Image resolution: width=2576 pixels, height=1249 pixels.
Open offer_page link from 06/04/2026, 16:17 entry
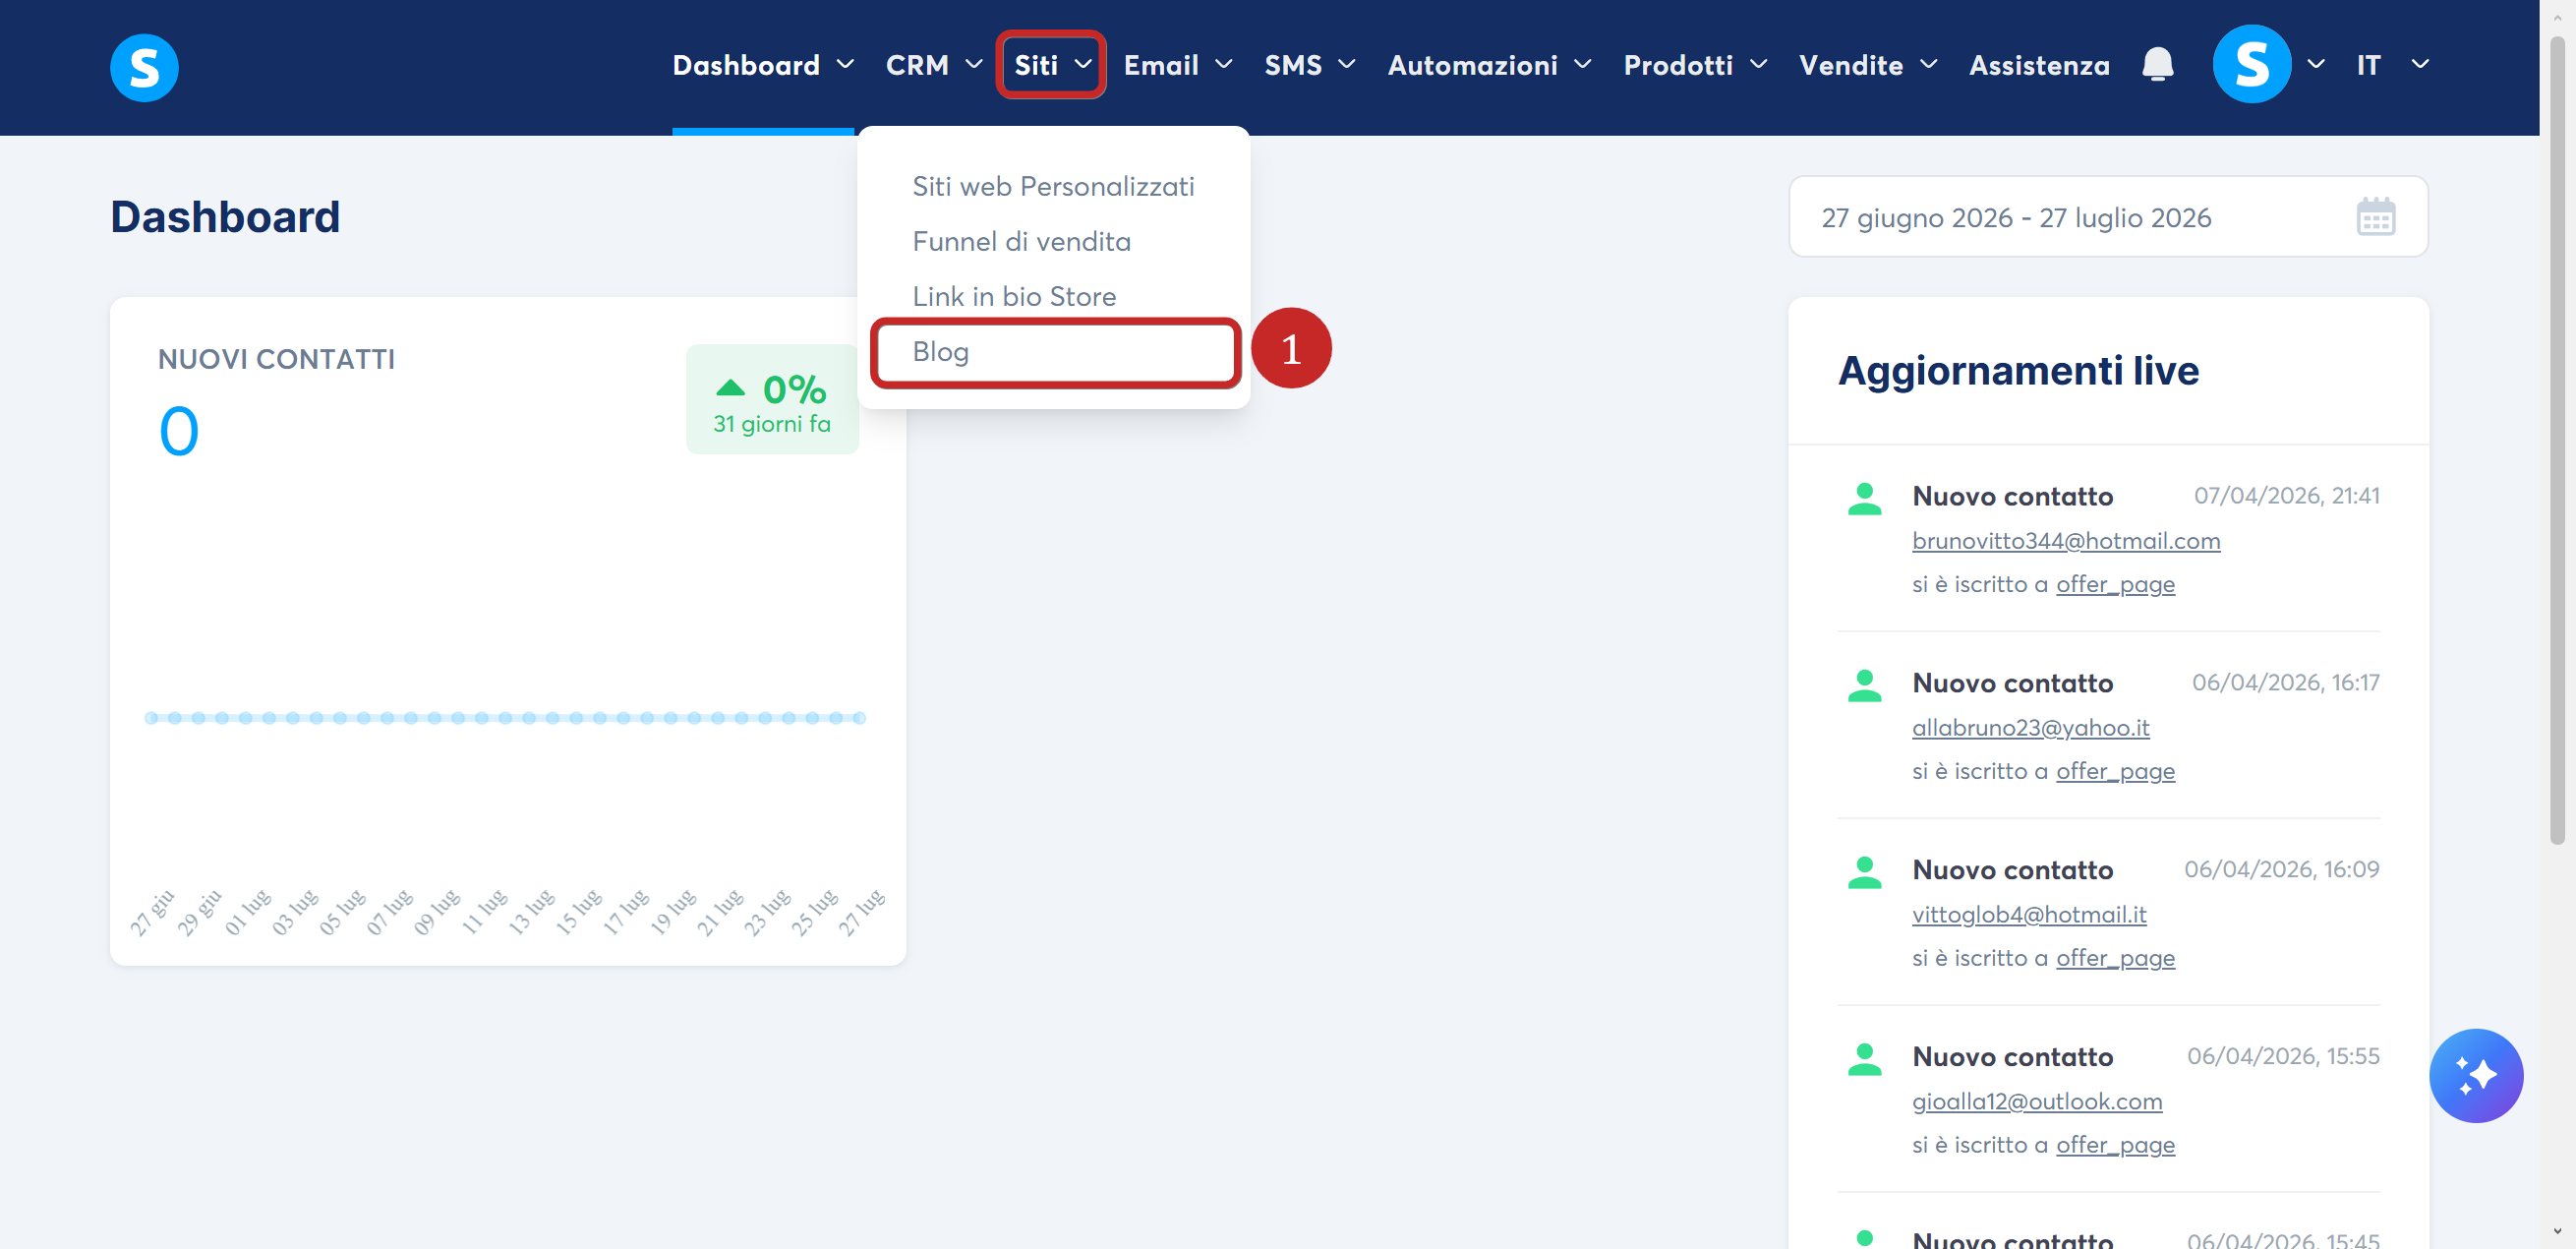pos(2115,771)
